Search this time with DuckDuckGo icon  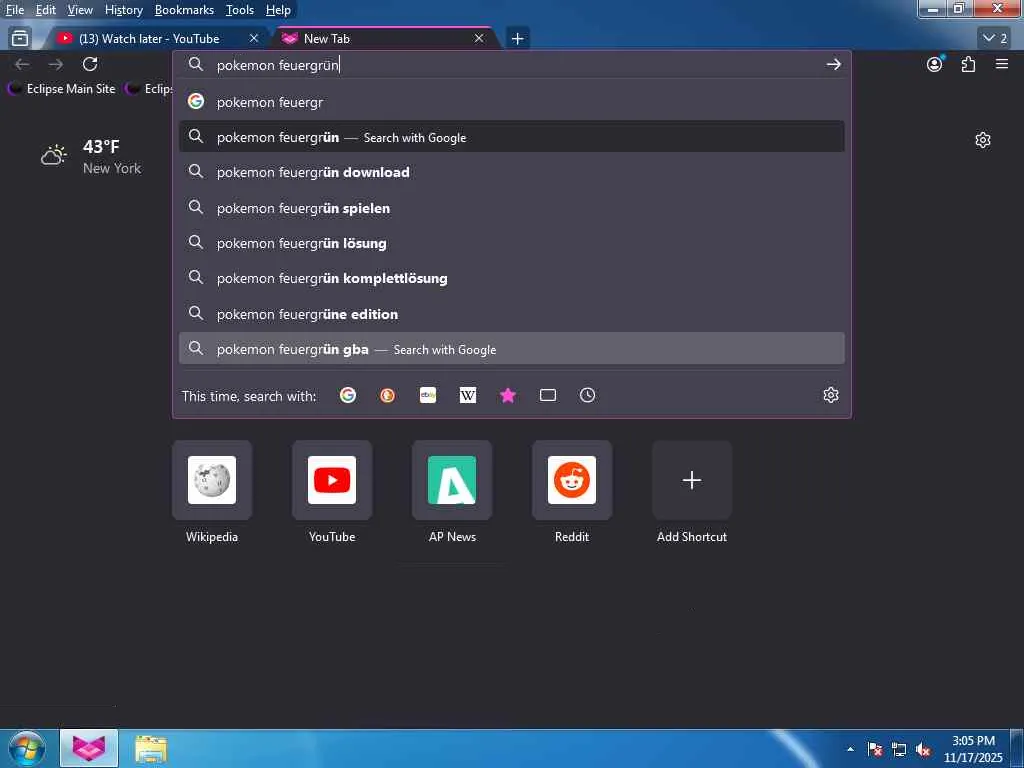[387, 395]
